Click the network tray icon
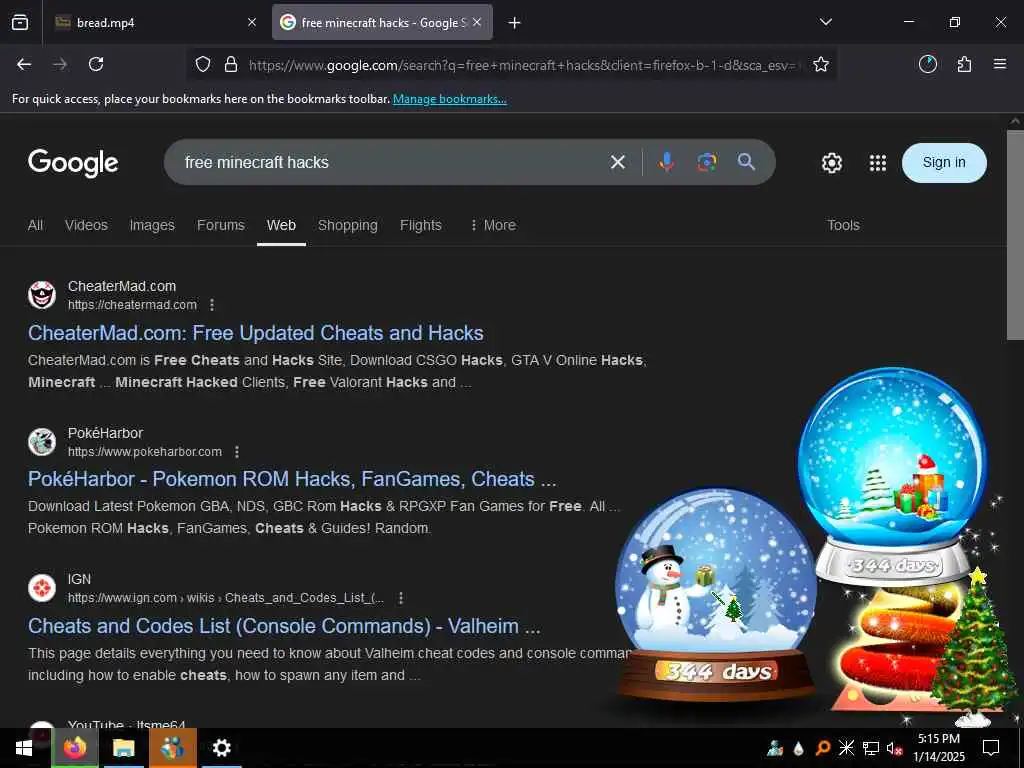The image size is (1024, 768). [871, 748]
